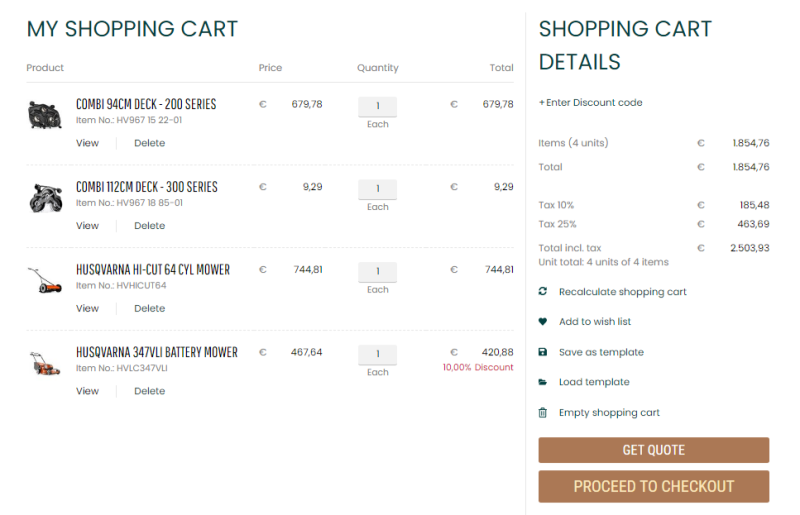Click the Tax 25% amount 463,69
800x515 pixels.
753,224
